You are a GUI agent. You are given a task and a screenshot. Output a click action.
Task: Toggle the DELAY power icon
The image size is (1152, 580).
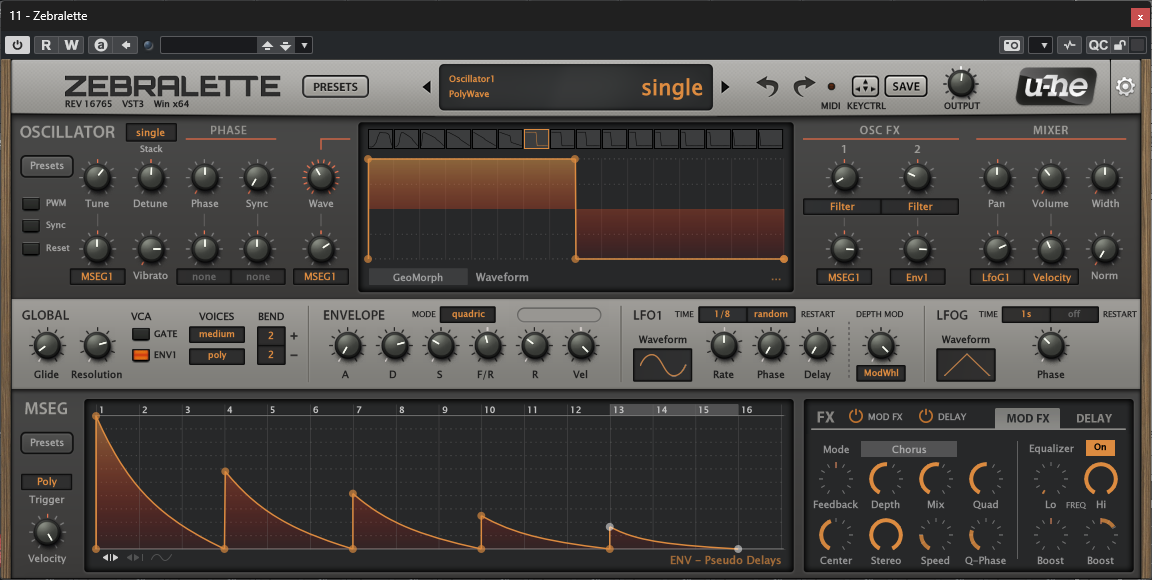[925, 416]
